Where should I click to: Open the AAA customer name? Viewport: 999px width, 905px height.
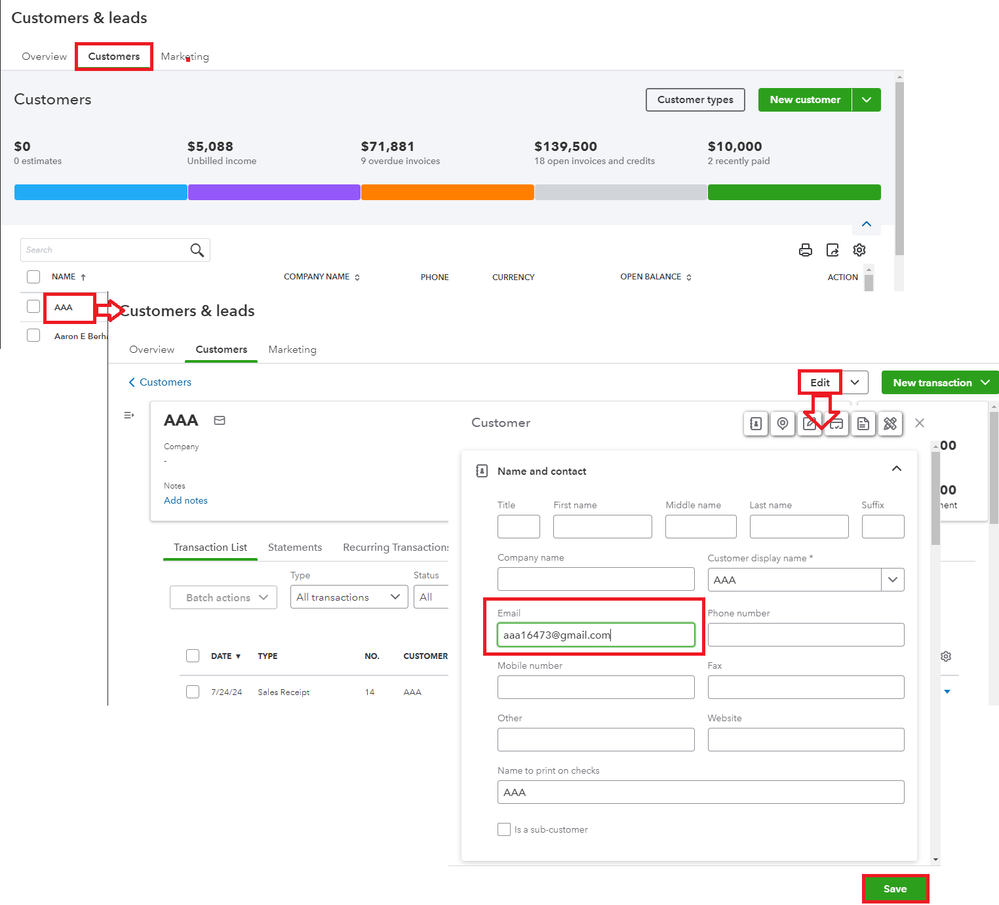(64, 308)
